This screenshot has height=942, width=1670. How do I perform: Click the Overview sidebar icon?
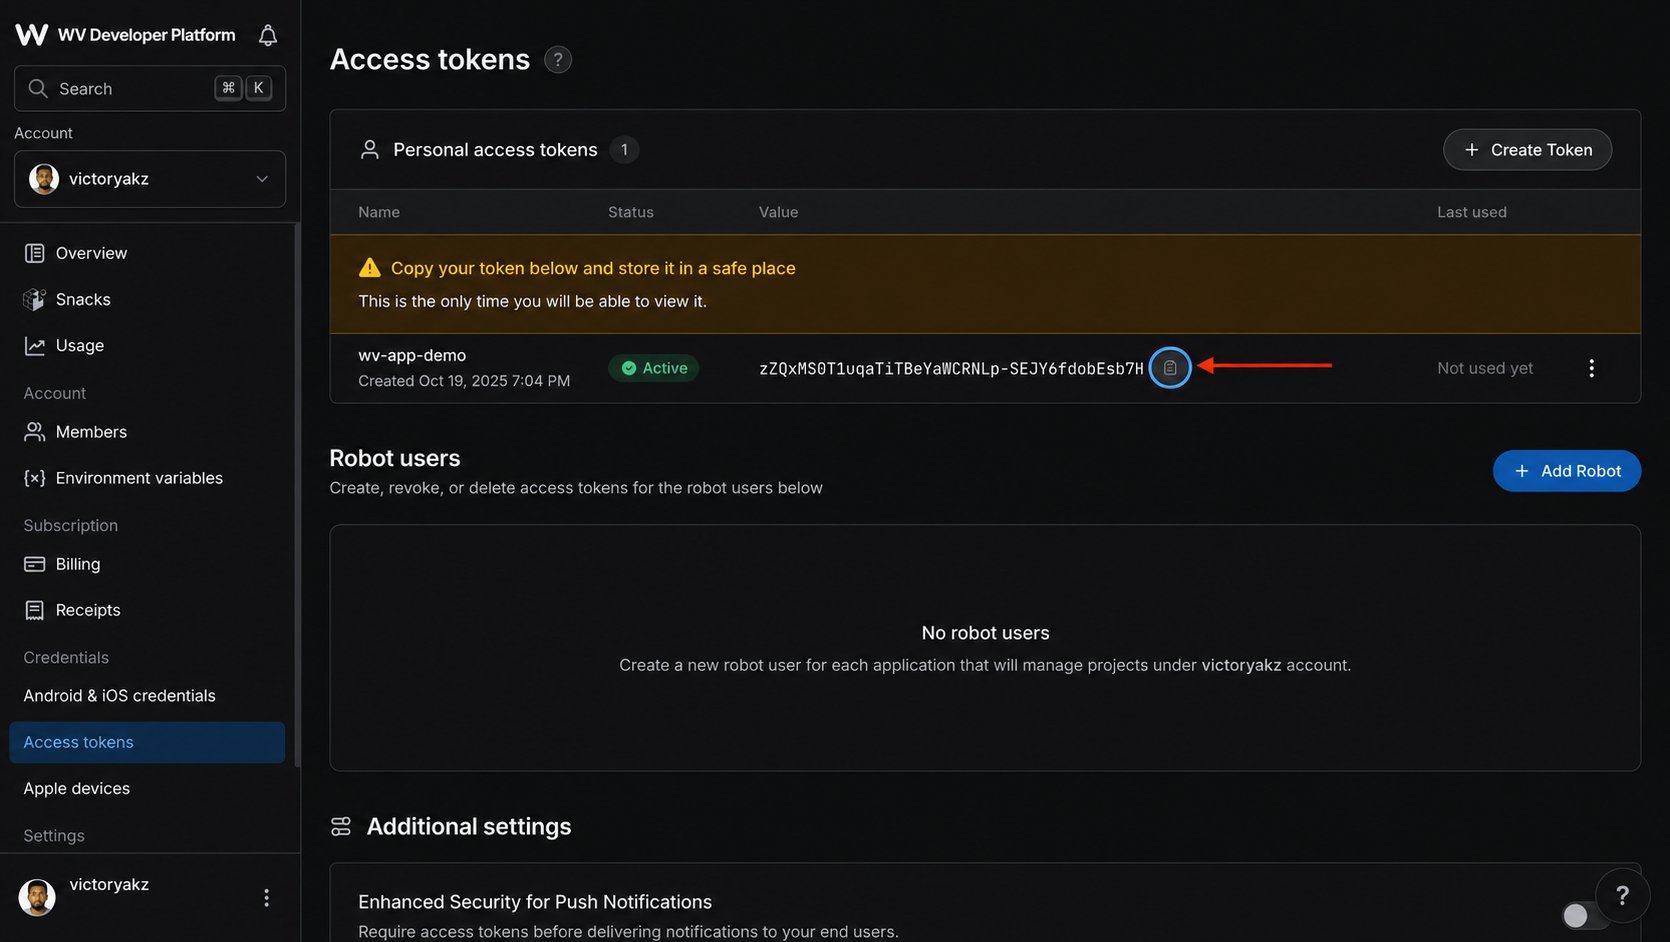(34, 253)
